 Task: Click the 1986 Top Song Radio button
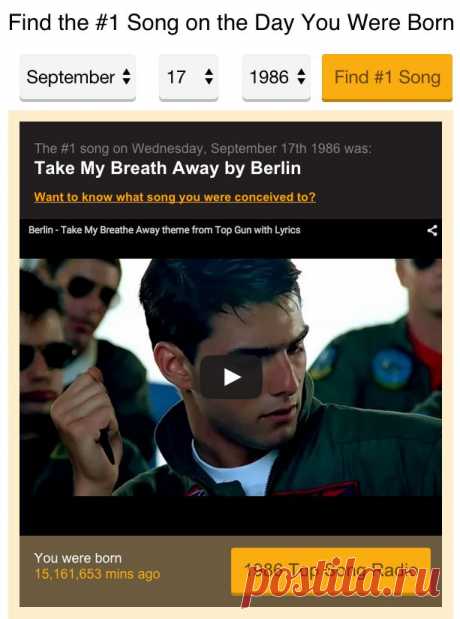(331, 570)
